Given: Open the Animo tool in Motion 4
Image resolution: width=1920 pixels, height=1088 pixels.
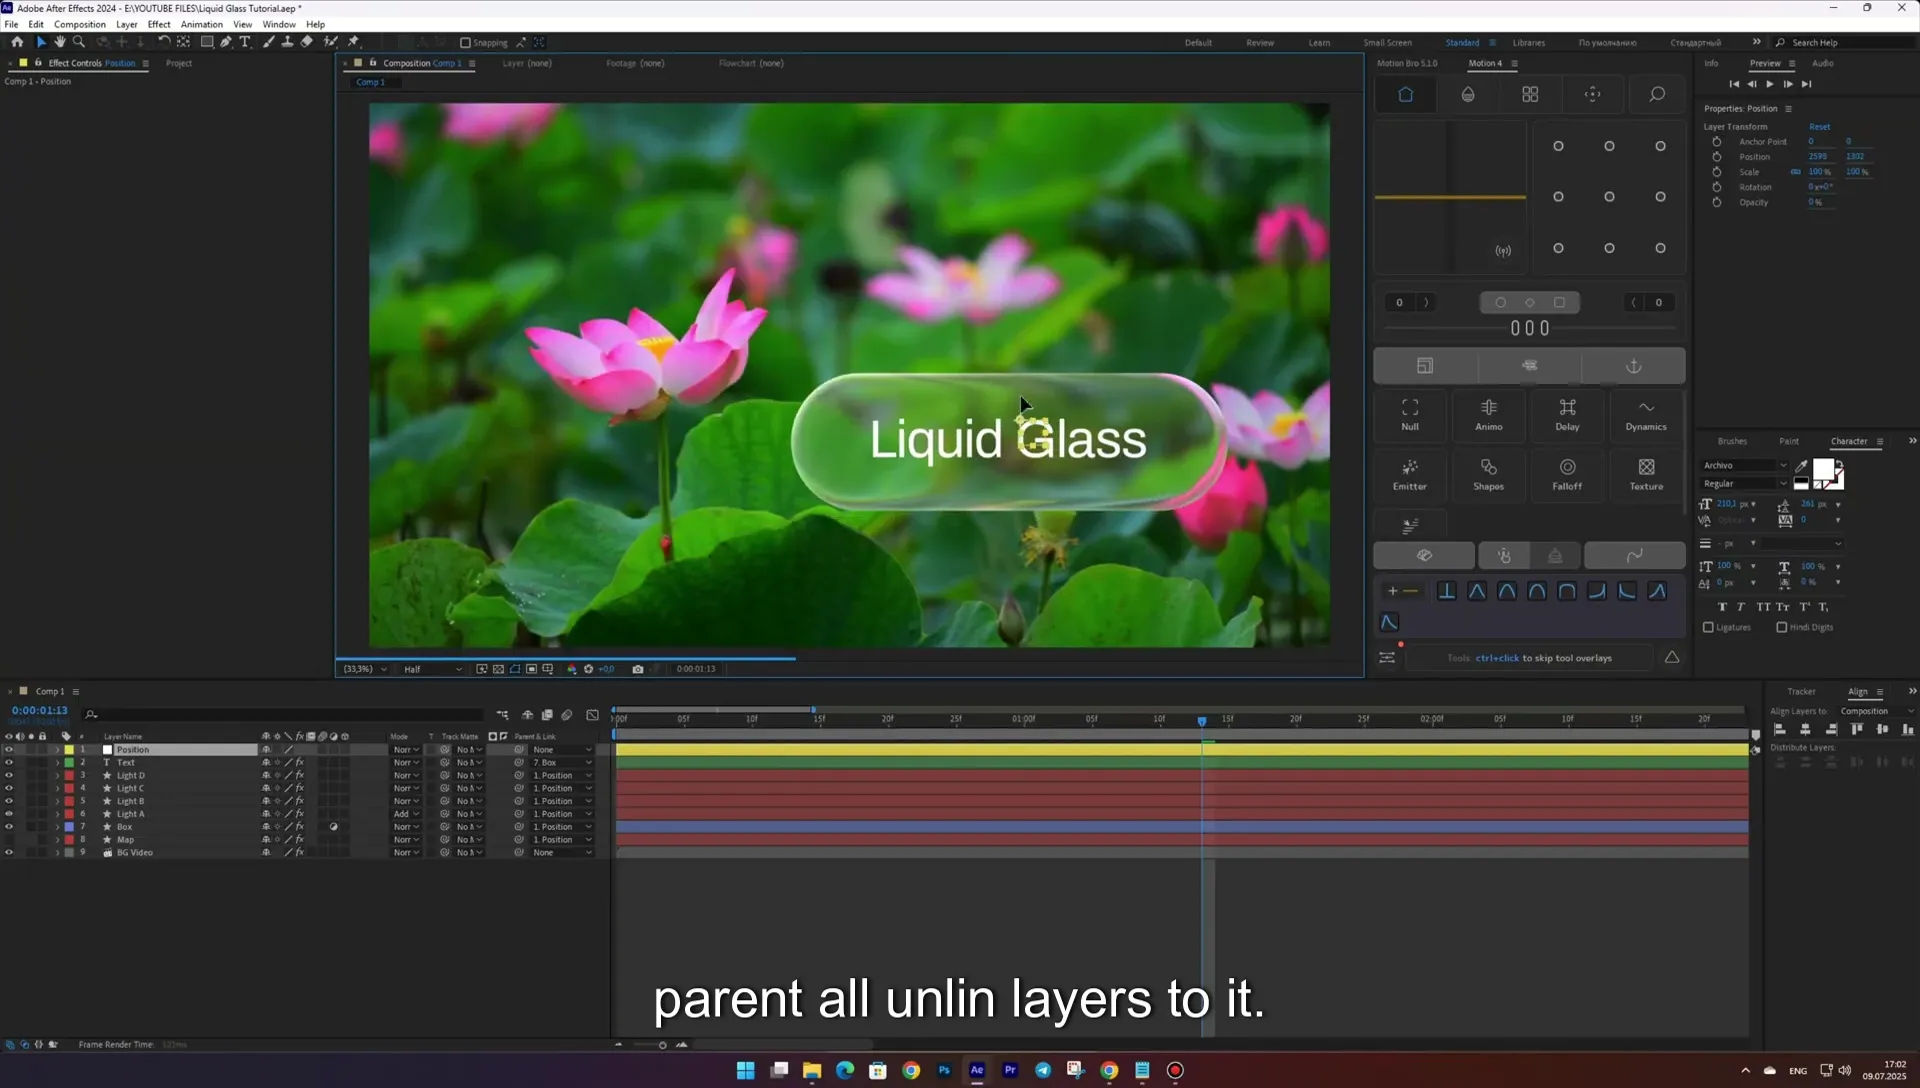Looking at the screenshot, I should (1488, 415).
